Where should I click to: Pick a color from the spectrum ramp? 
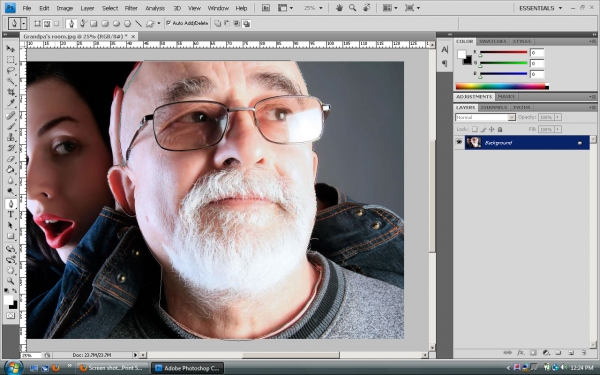pyautogui.click(x=502, y=86)
